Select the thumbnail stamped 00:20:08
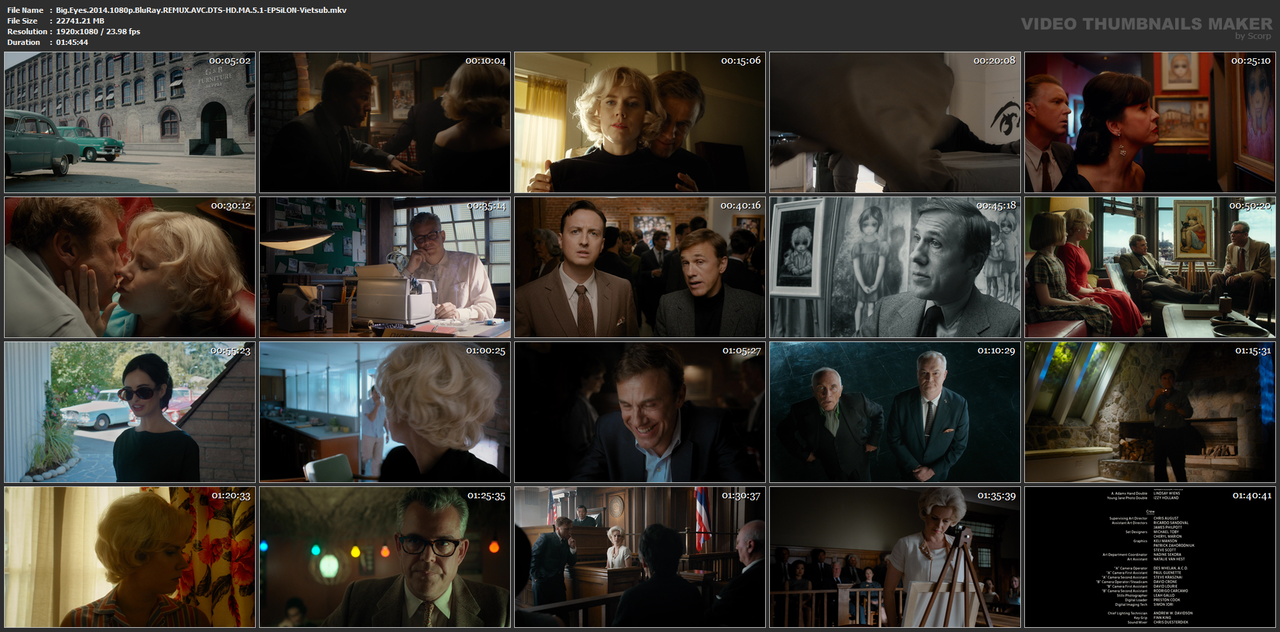This screenshot has width=1280, height=632. 895,122
